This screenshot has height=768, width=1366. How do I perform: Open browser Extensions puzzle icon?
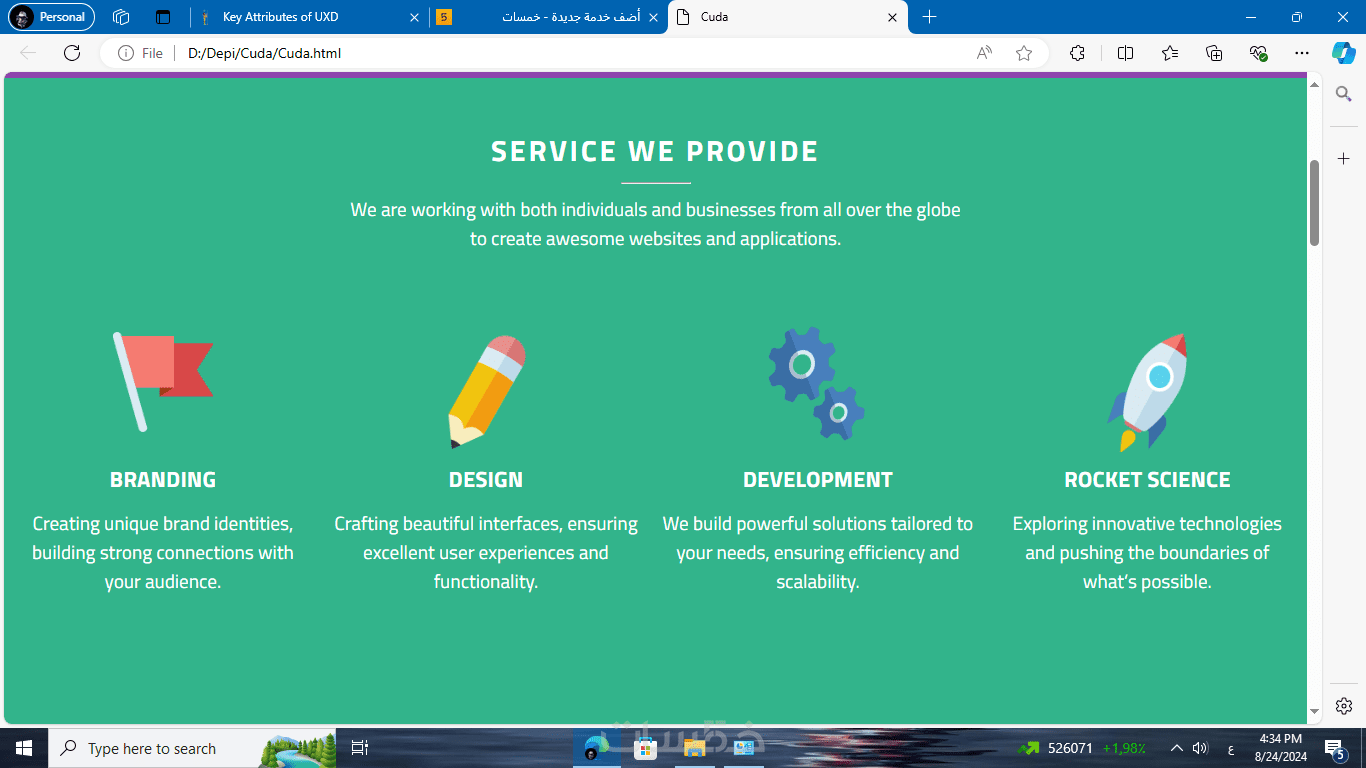point(1077,53)
